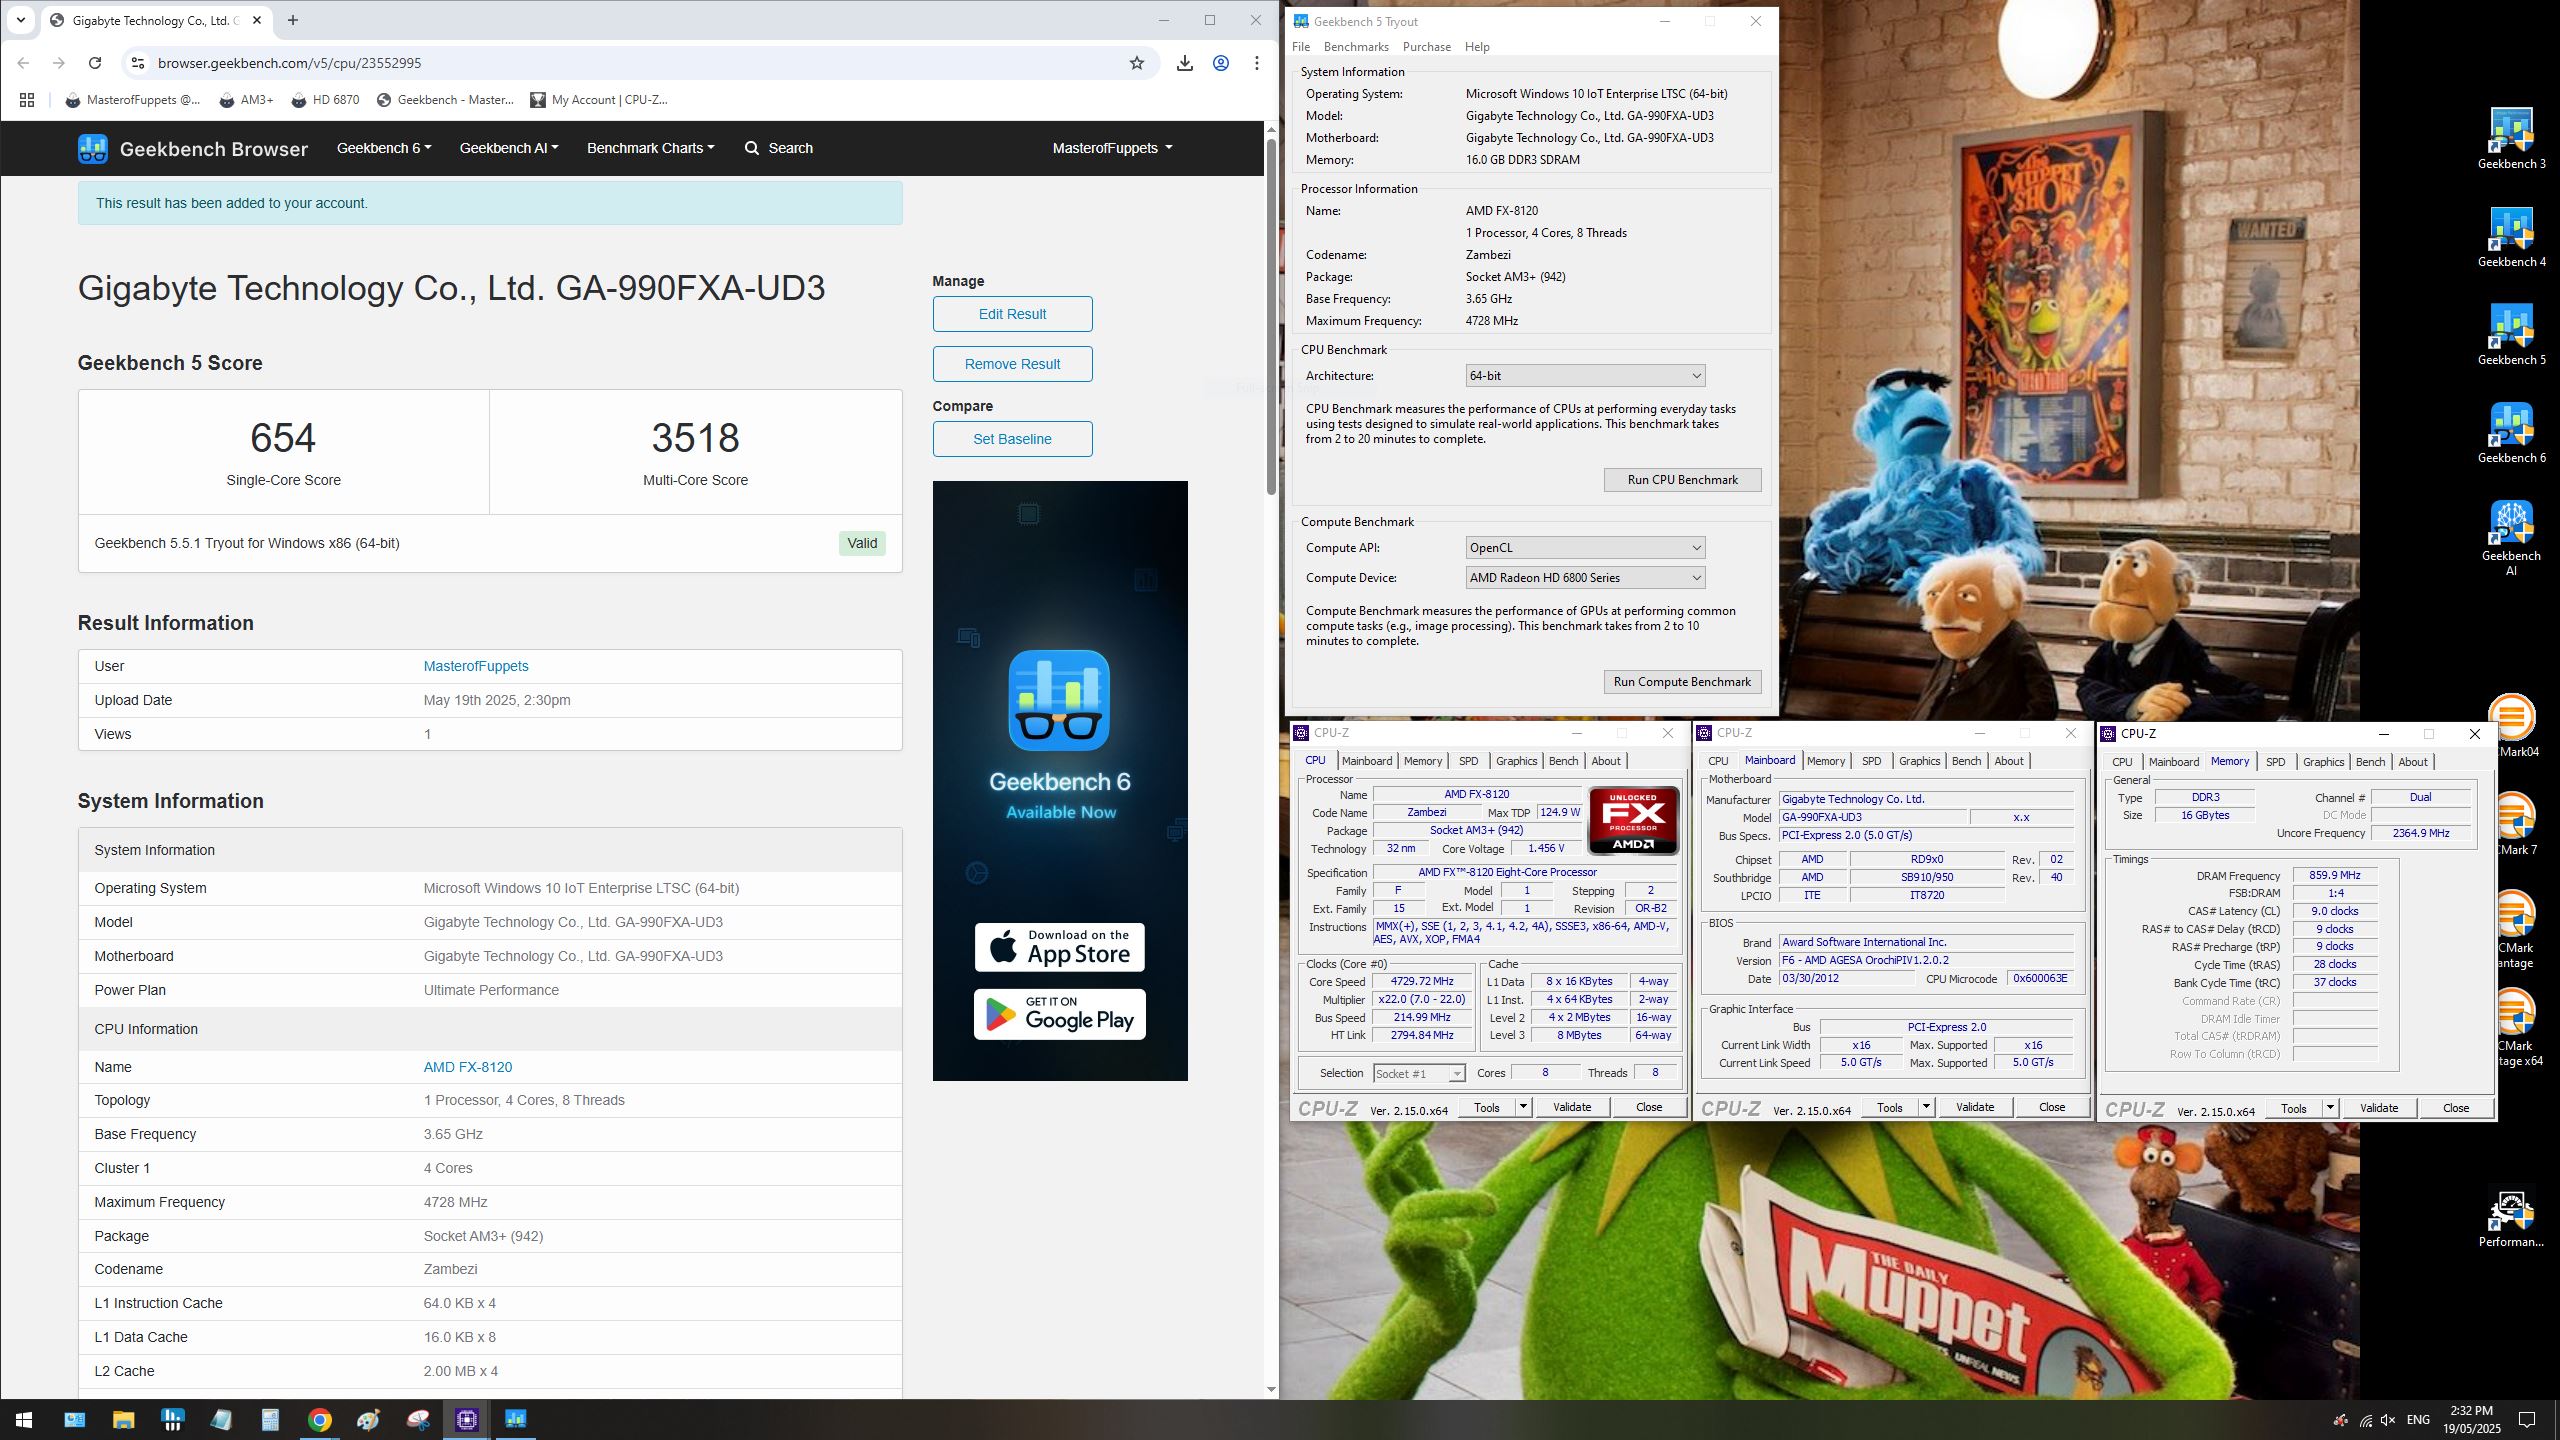This screenshot has height=1440, width=2560.
Task: Expand the Geekbench AI navigation dropdown
Action: (x=509, y=148)
